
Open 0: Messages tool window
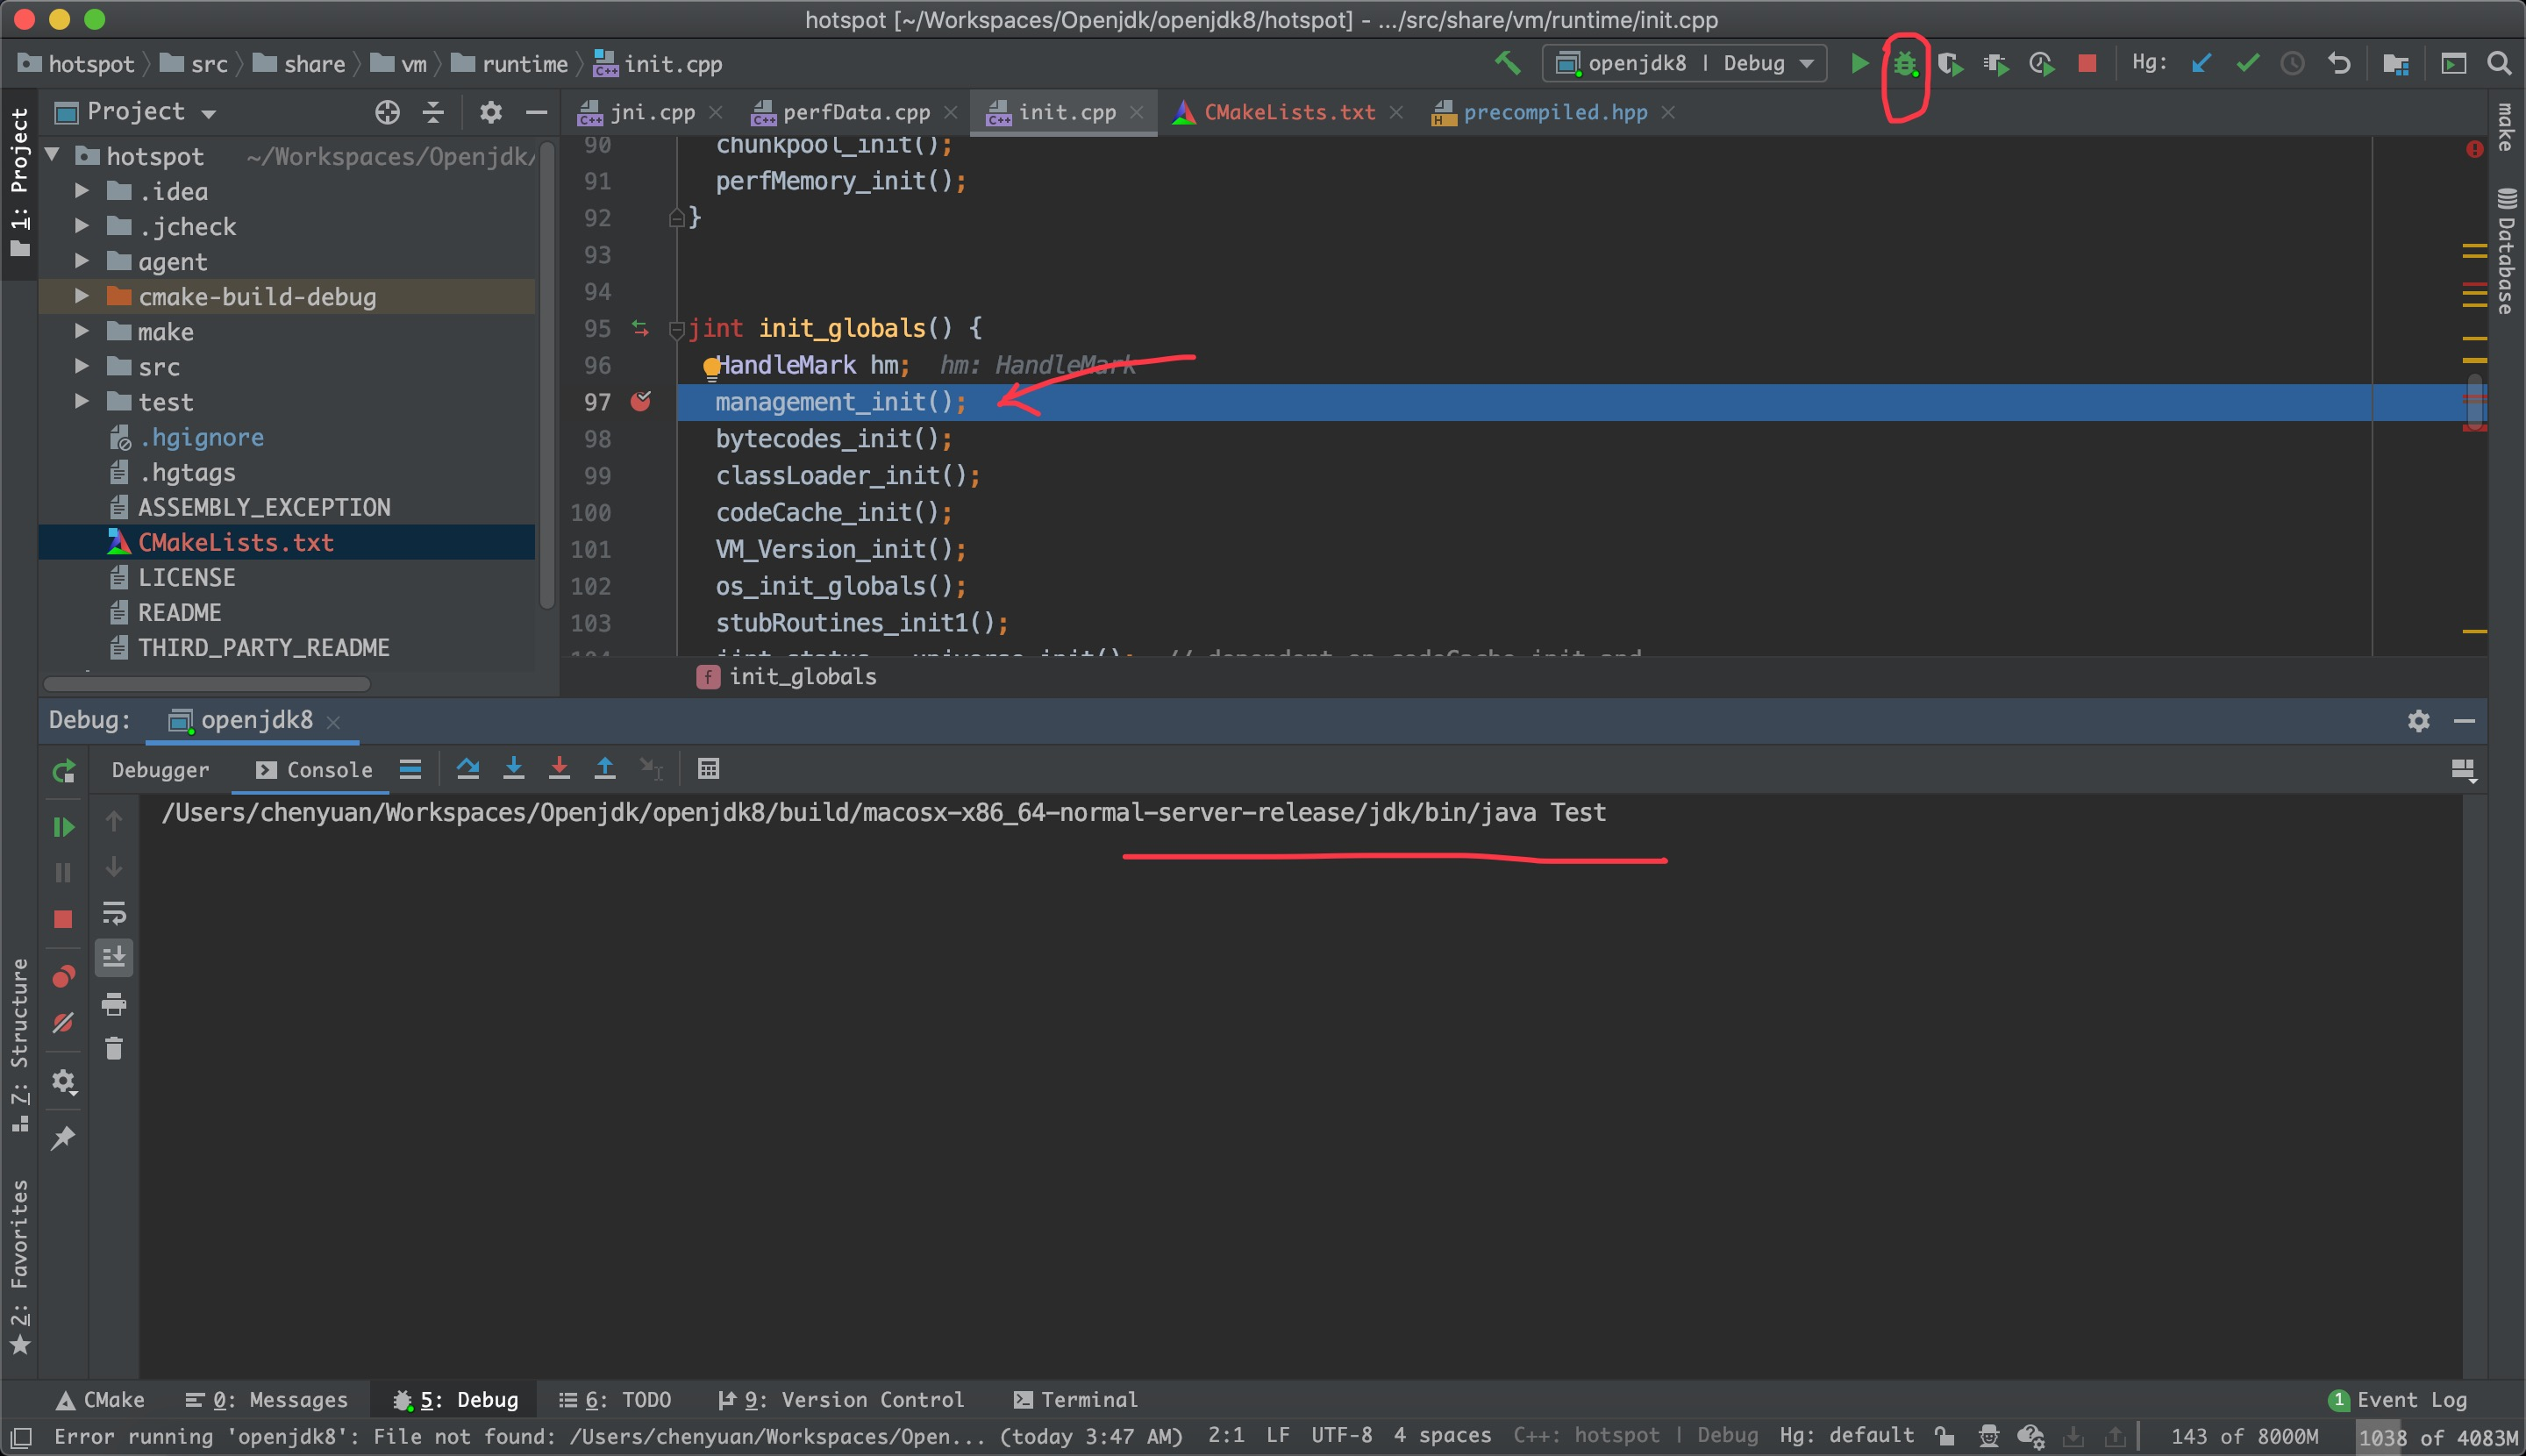266,1400
